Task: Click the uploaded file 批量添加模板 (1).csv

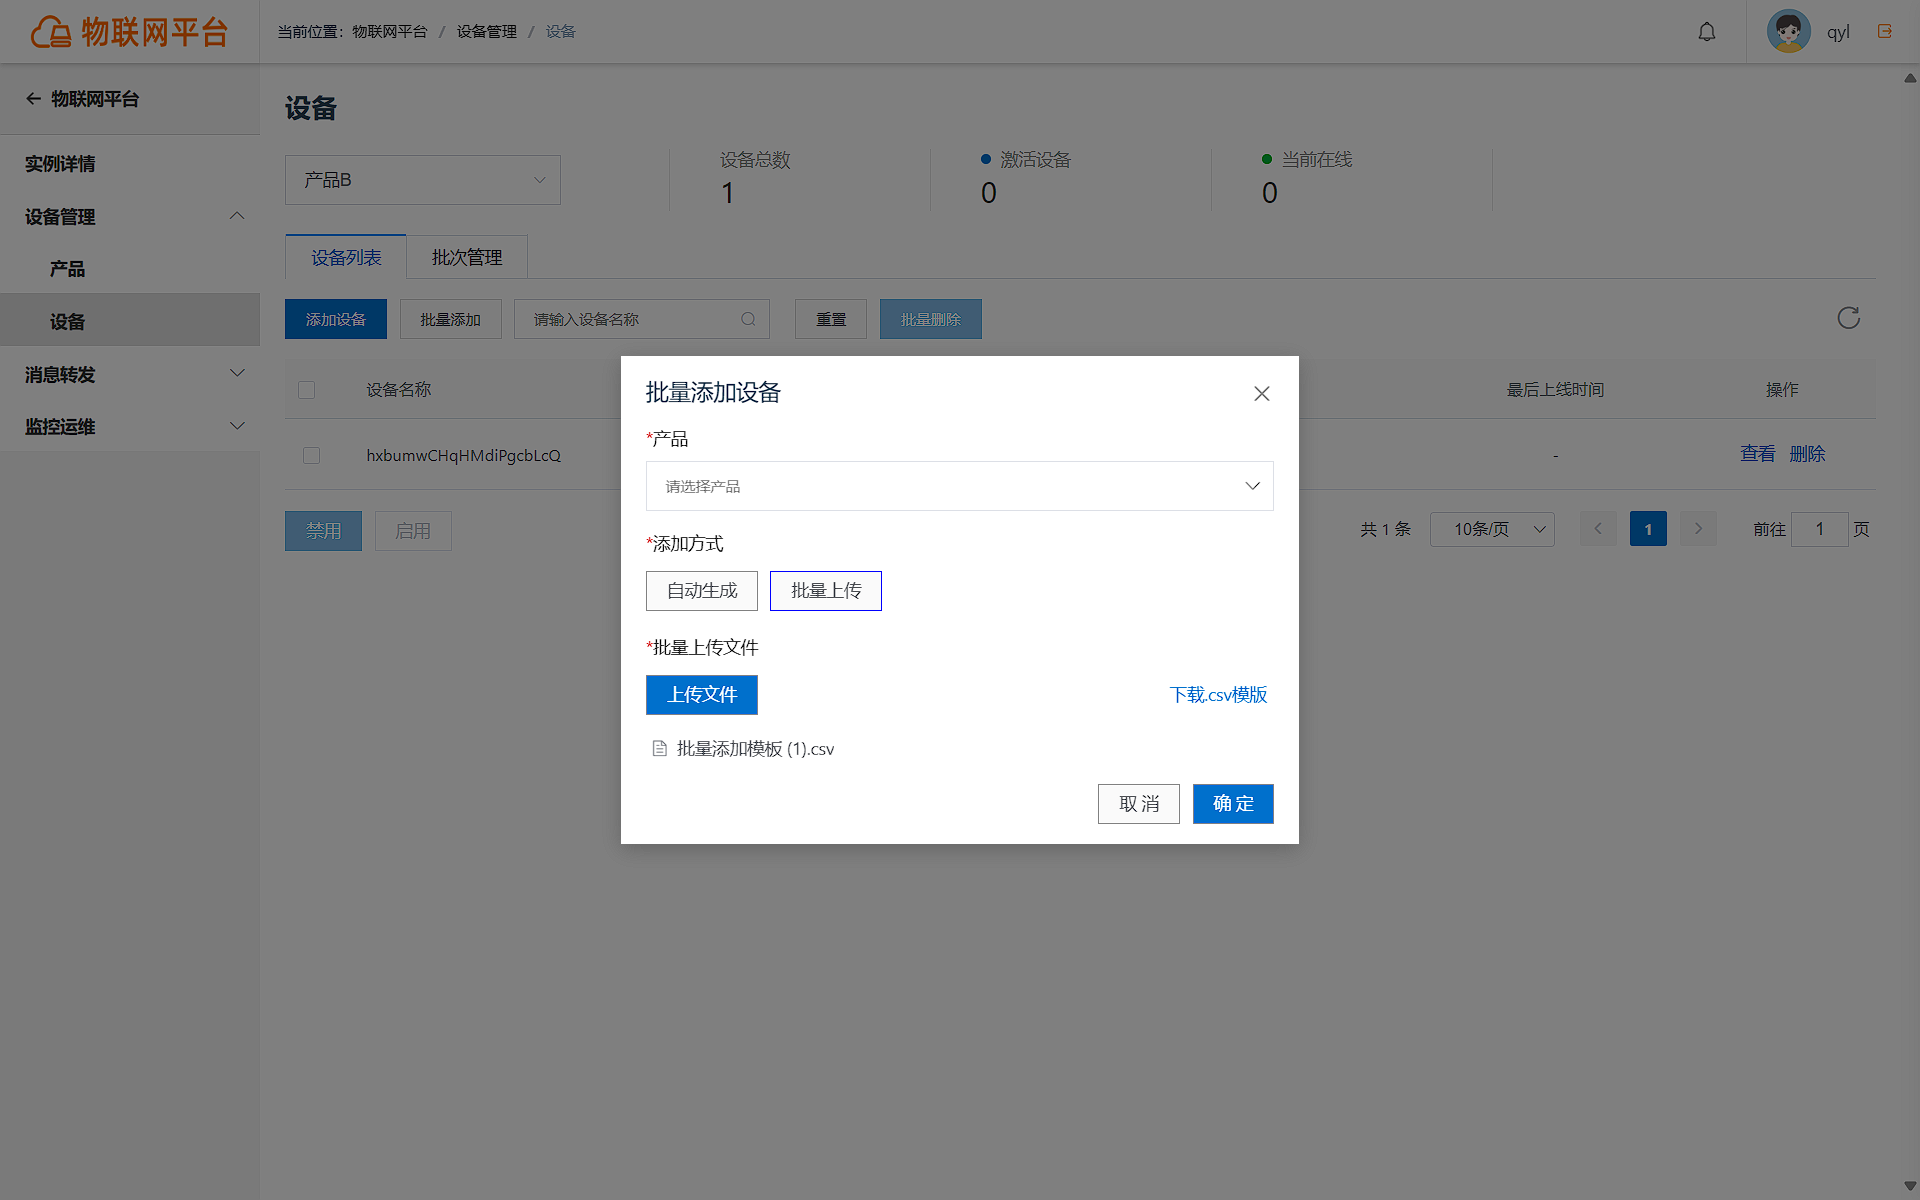Action: pyautogui.click(x=755, y=749)
